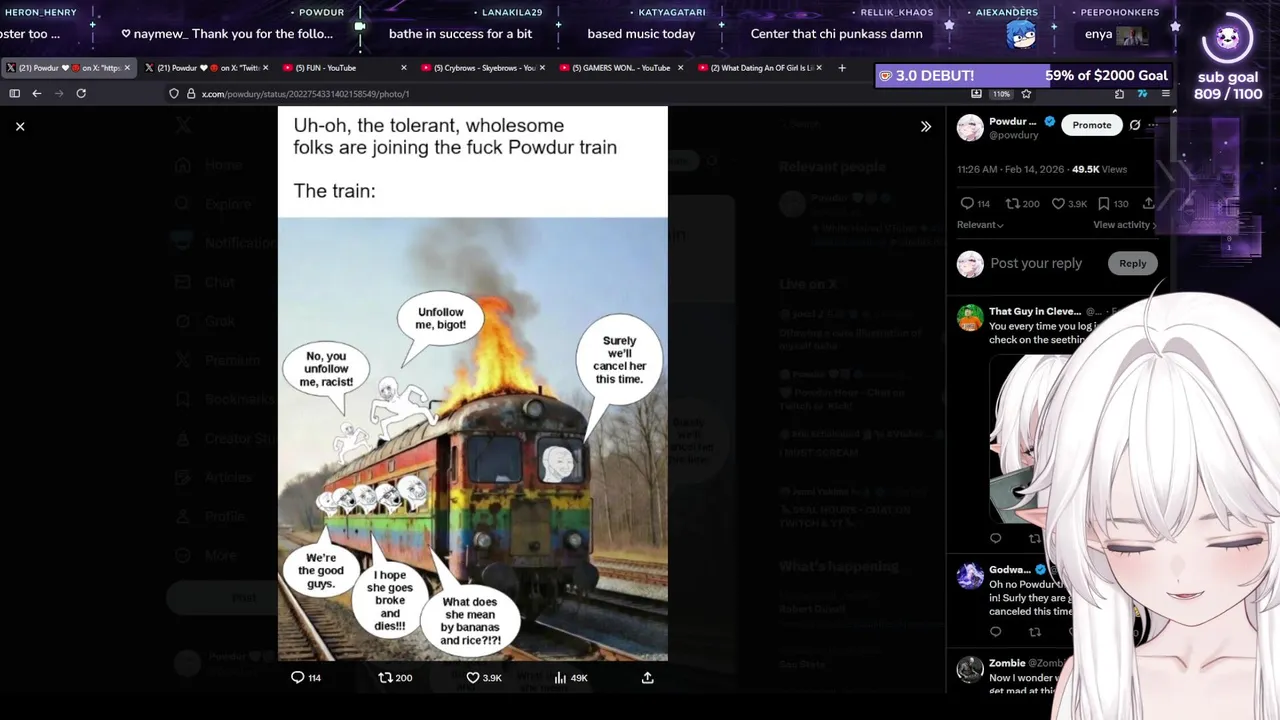Click the Post your reply field
1280x720 pixels.
point(1036,263)
